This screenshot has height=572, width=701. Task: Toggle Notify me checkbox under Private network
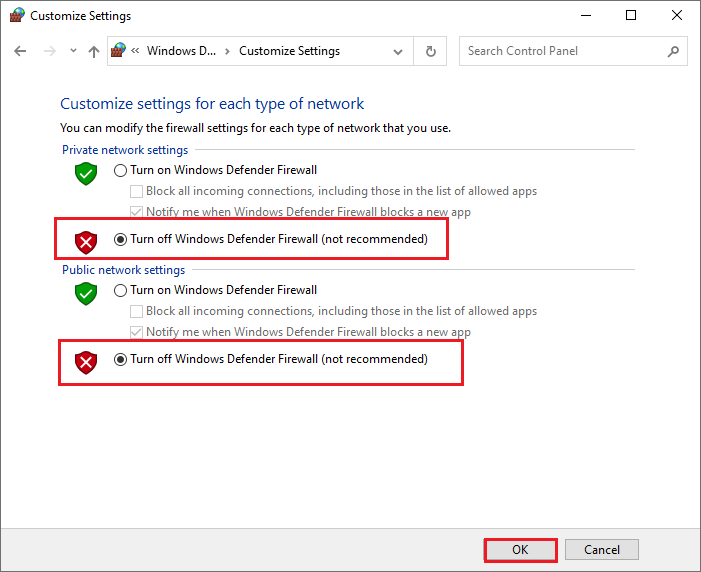pyautogui.click(x=136, y=212)
